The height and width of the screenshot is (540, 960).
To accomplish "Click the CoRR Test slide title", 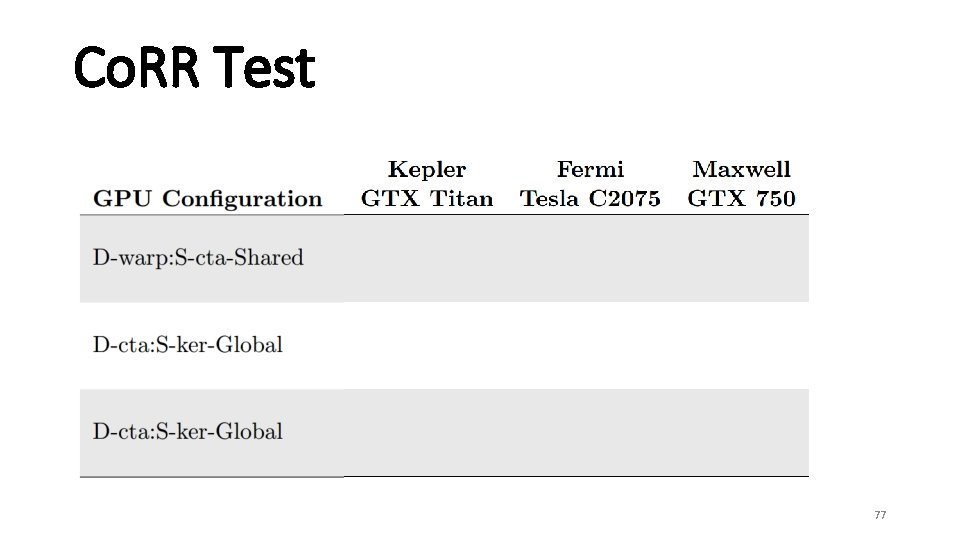I will pos(194,67).
